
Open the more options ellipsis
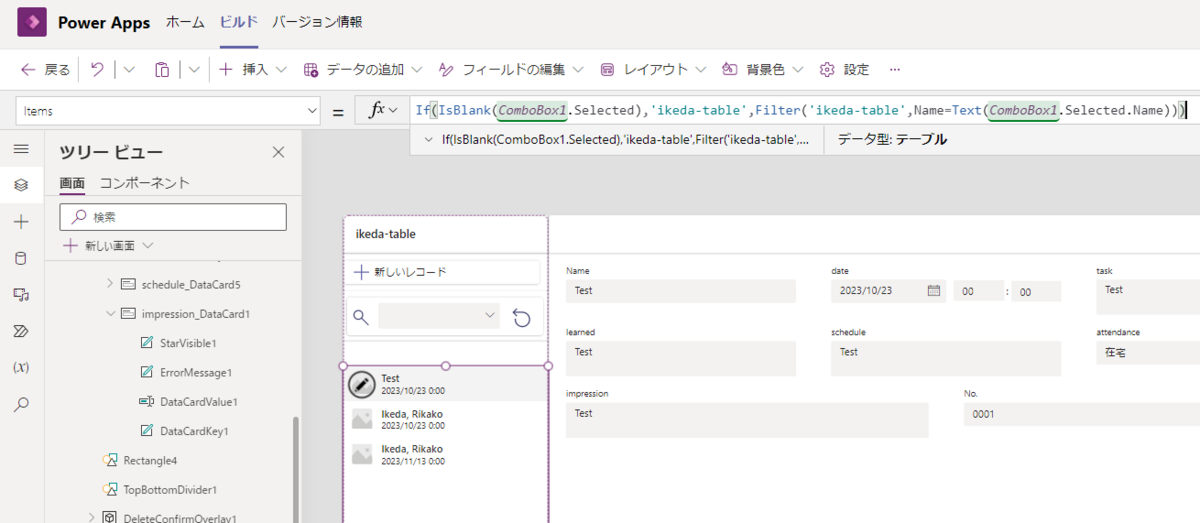(x=895, y=70)
